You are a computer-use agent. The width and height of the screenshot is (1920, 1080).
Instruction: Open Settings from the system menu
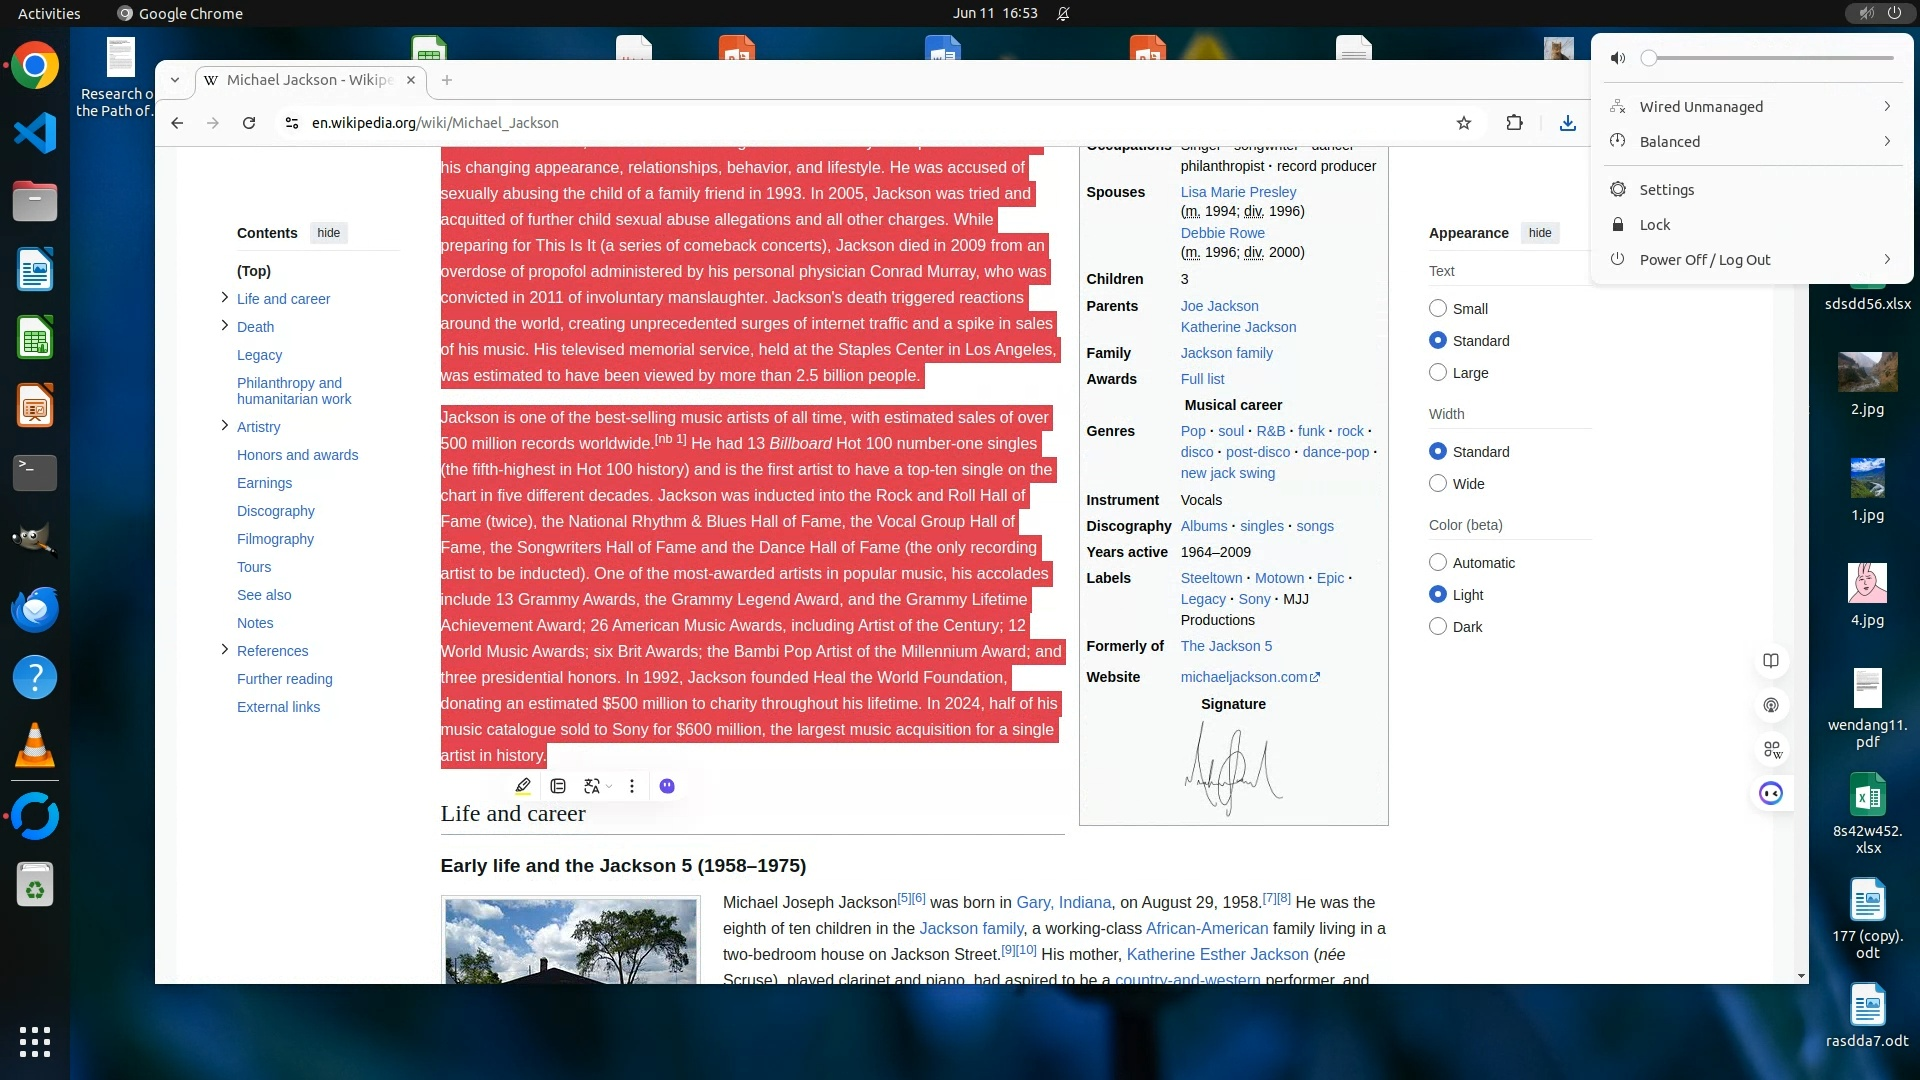coord(1666,190)
